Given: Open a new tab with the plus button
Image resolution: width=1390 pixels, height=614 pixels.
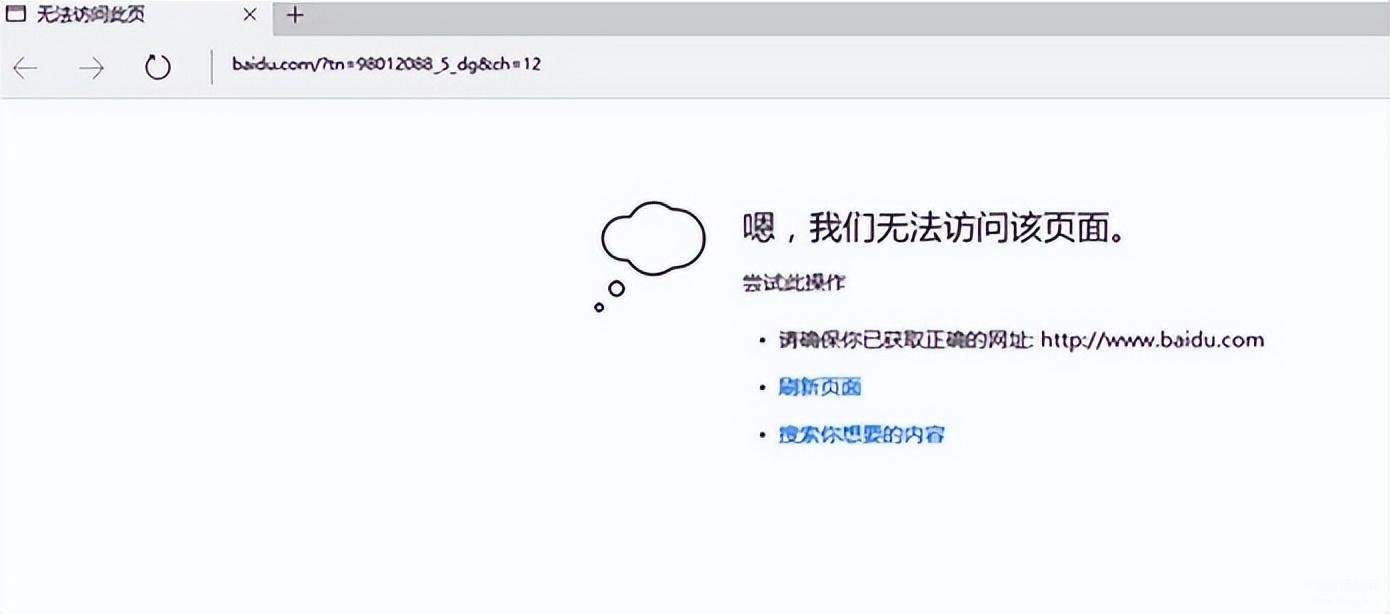Looking at the screenshot, I should pyautogui.click(x=295, y=15).
